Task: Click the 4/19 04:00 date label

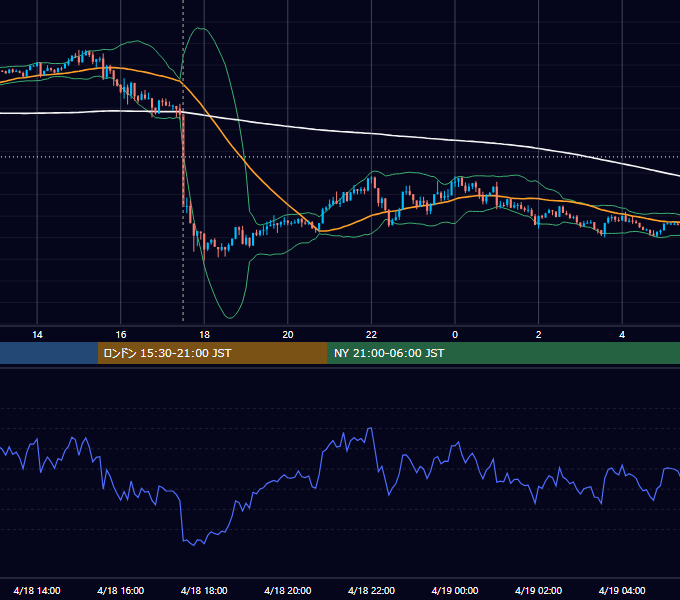Action: tap(622, 590)
